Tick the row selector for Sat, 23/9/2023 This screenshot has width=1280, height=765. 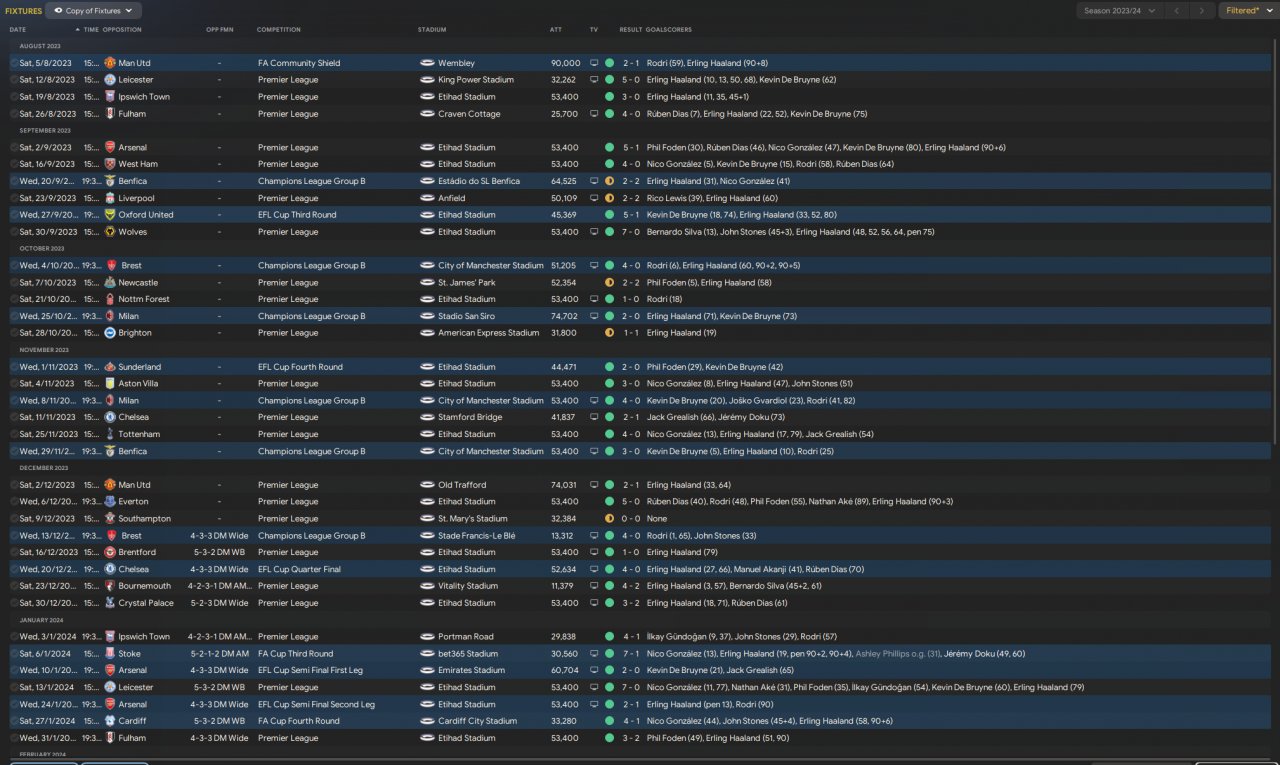(14, 198)
